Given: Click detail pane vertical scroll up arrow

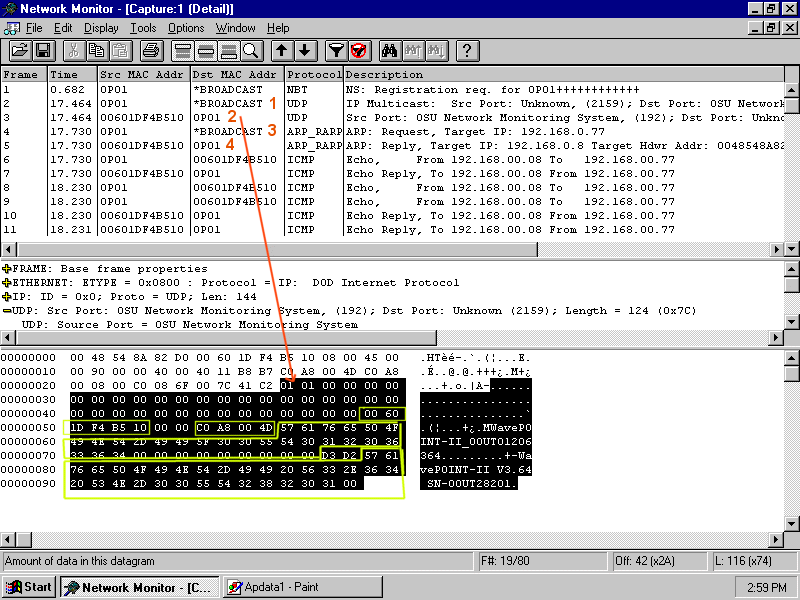Looking at the screenshot, I should click(791, 269).
